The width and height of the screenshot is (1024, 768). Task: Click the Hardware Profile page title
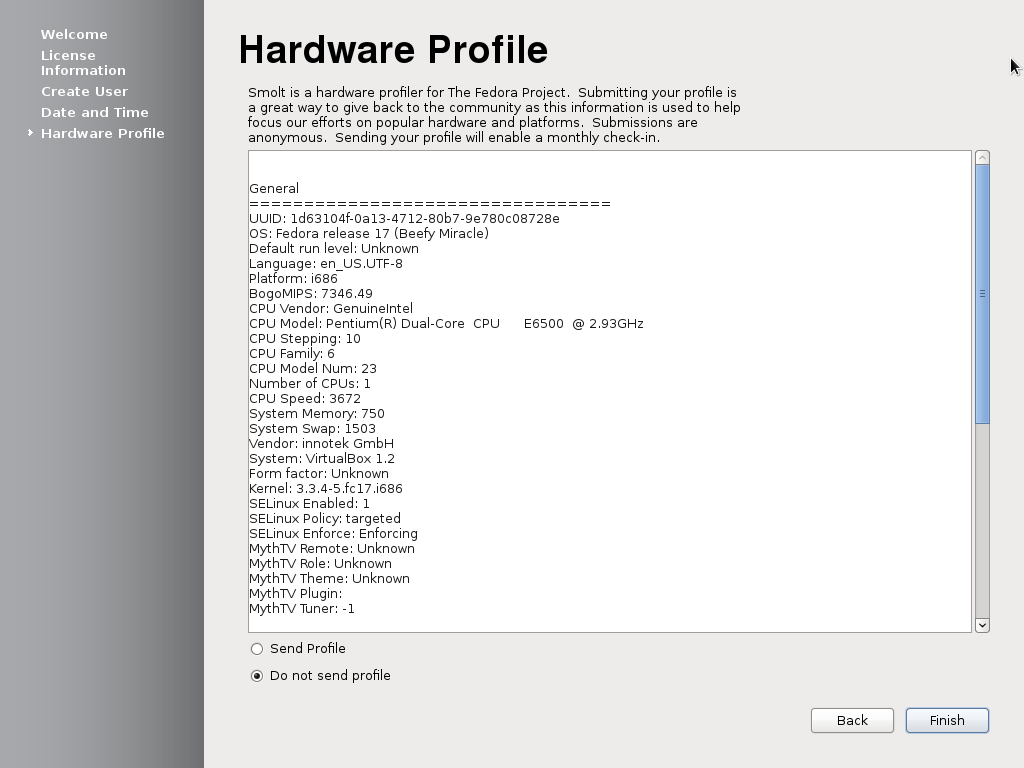(x=393, y=50)
